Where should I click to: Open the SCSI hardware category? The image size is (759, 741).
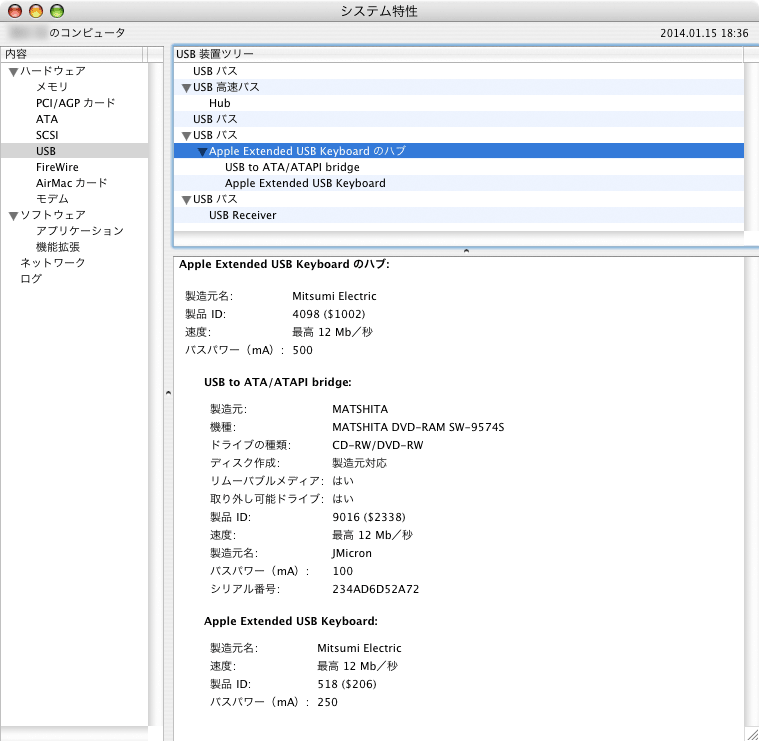click(47, 135)
